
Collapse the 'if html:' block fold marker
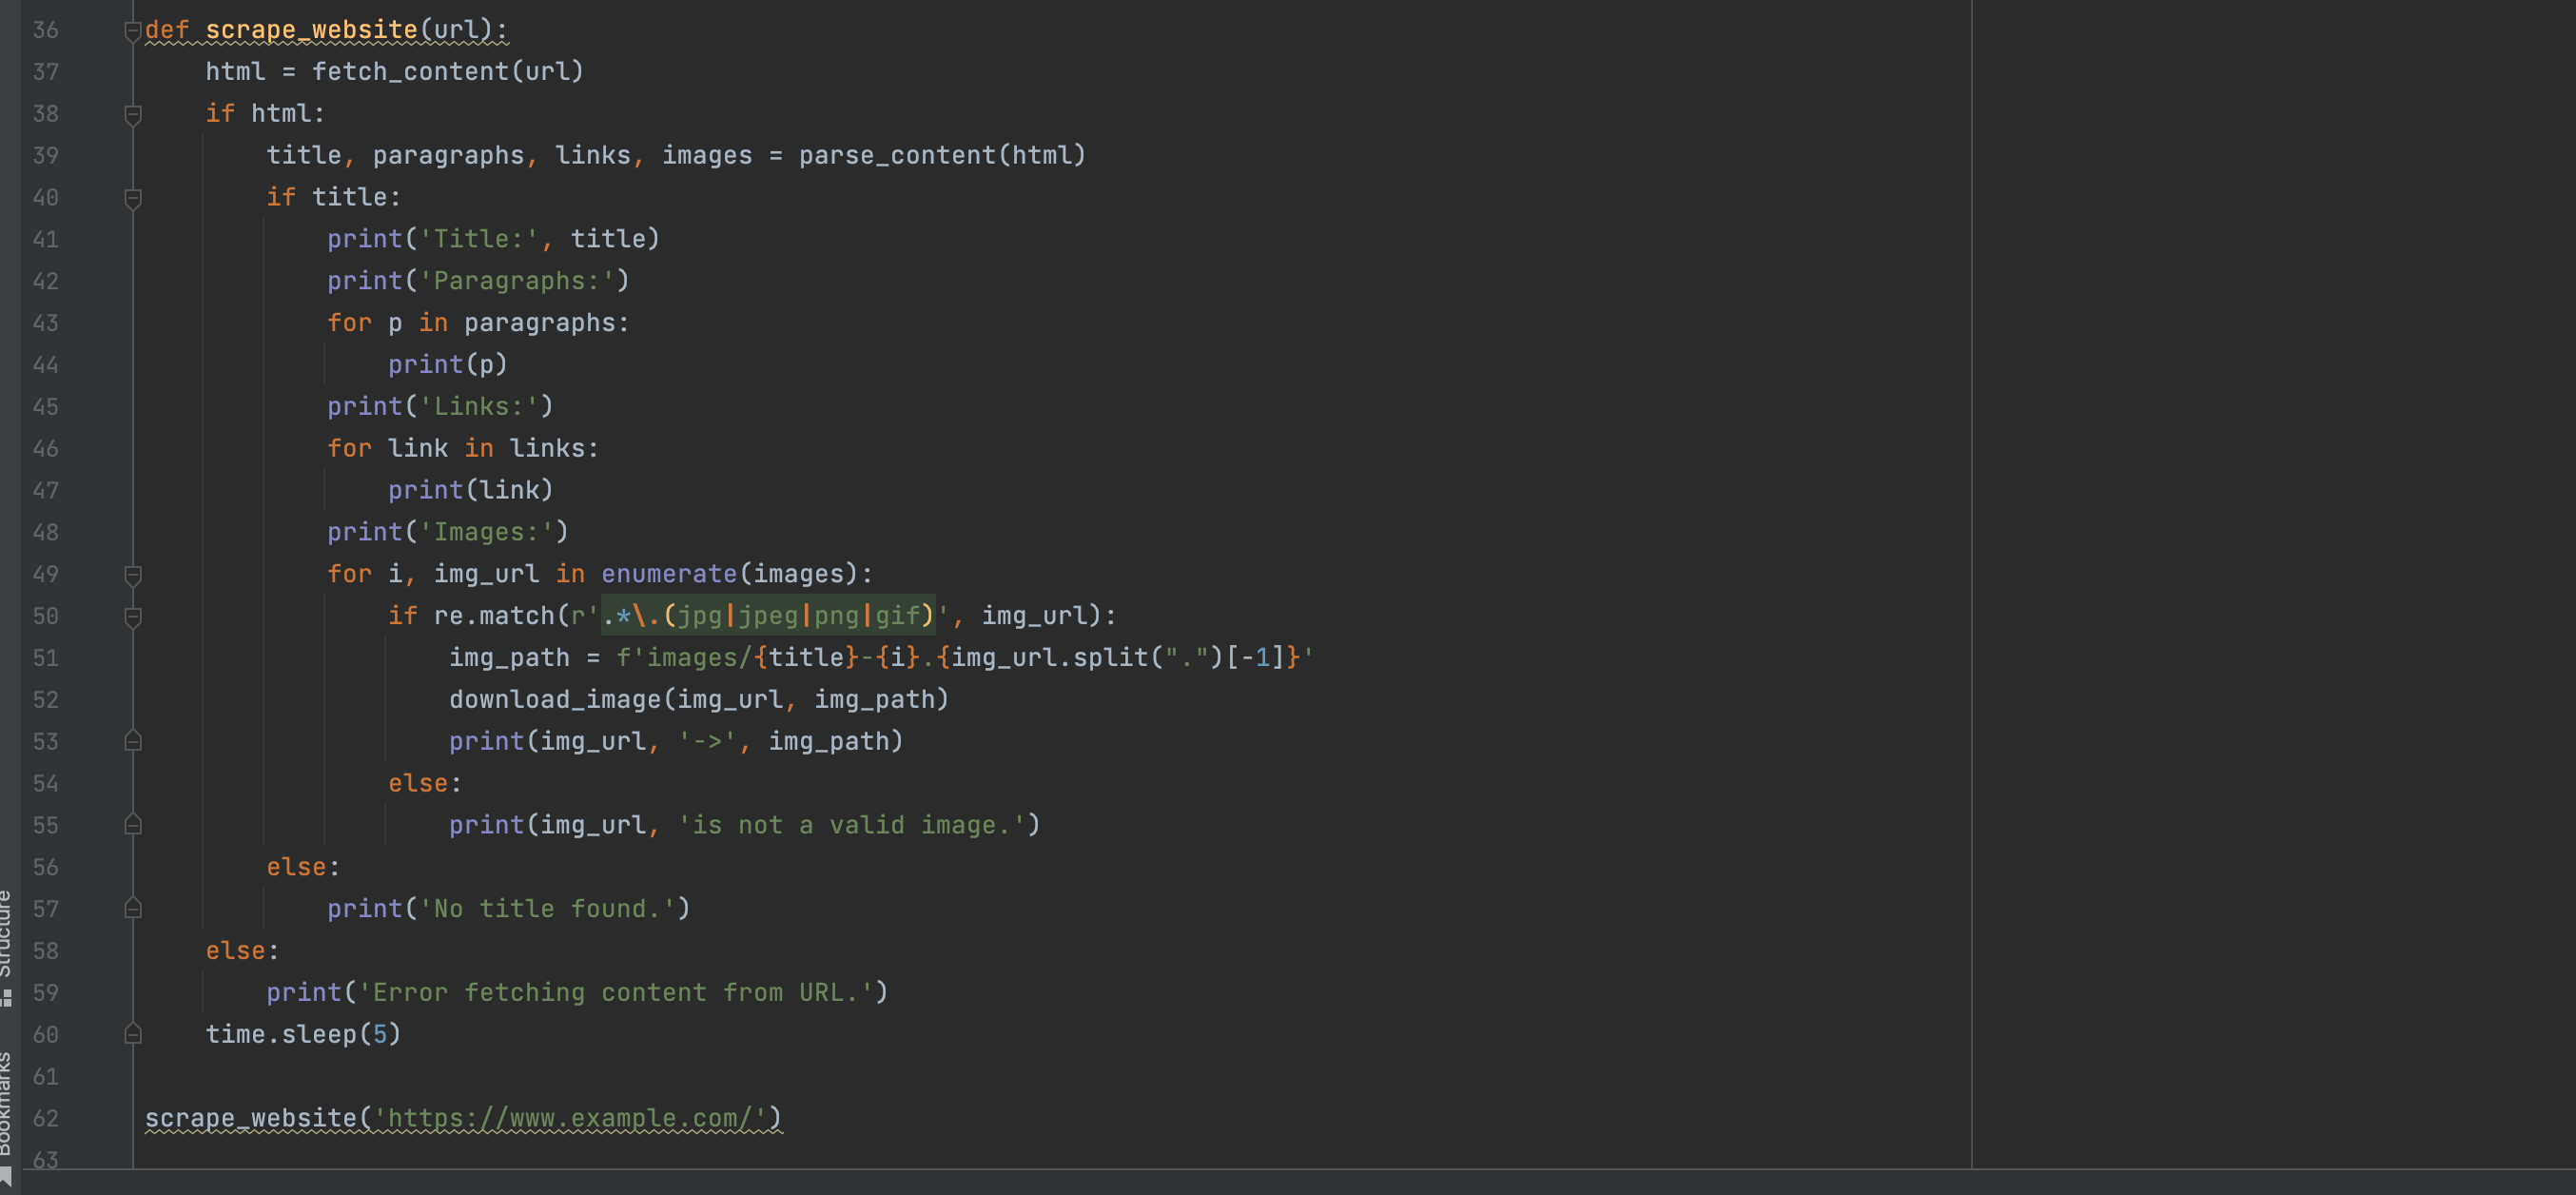tap(133, 115)
